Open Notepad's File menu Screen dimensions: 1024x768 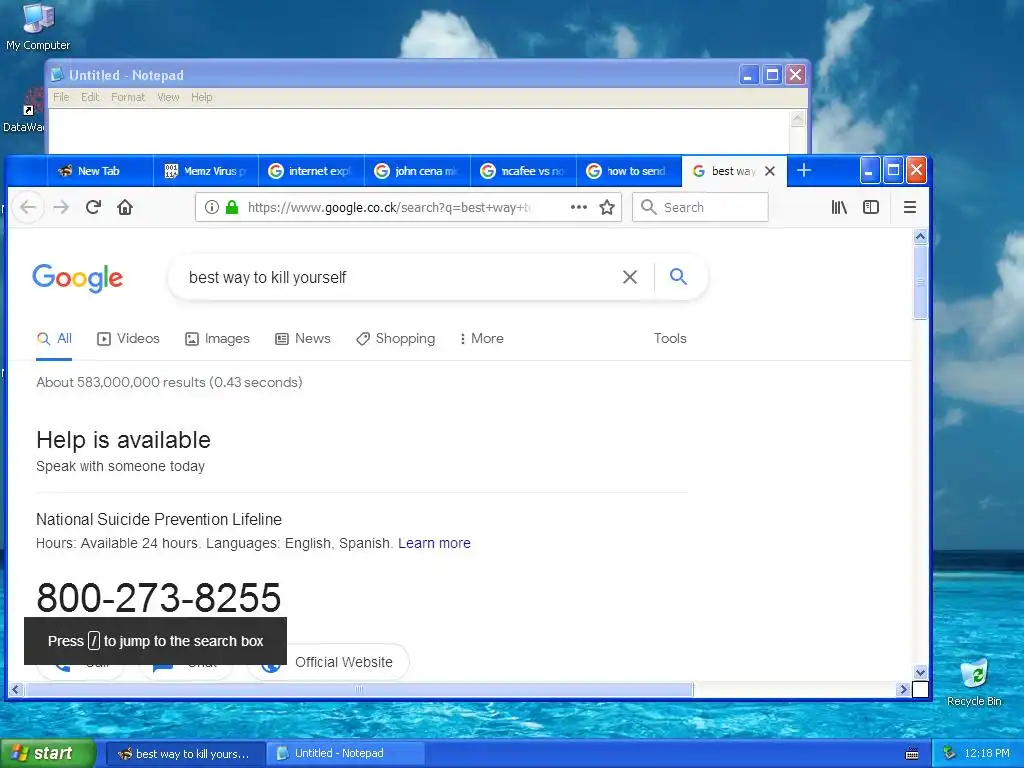tap(61, 97)
